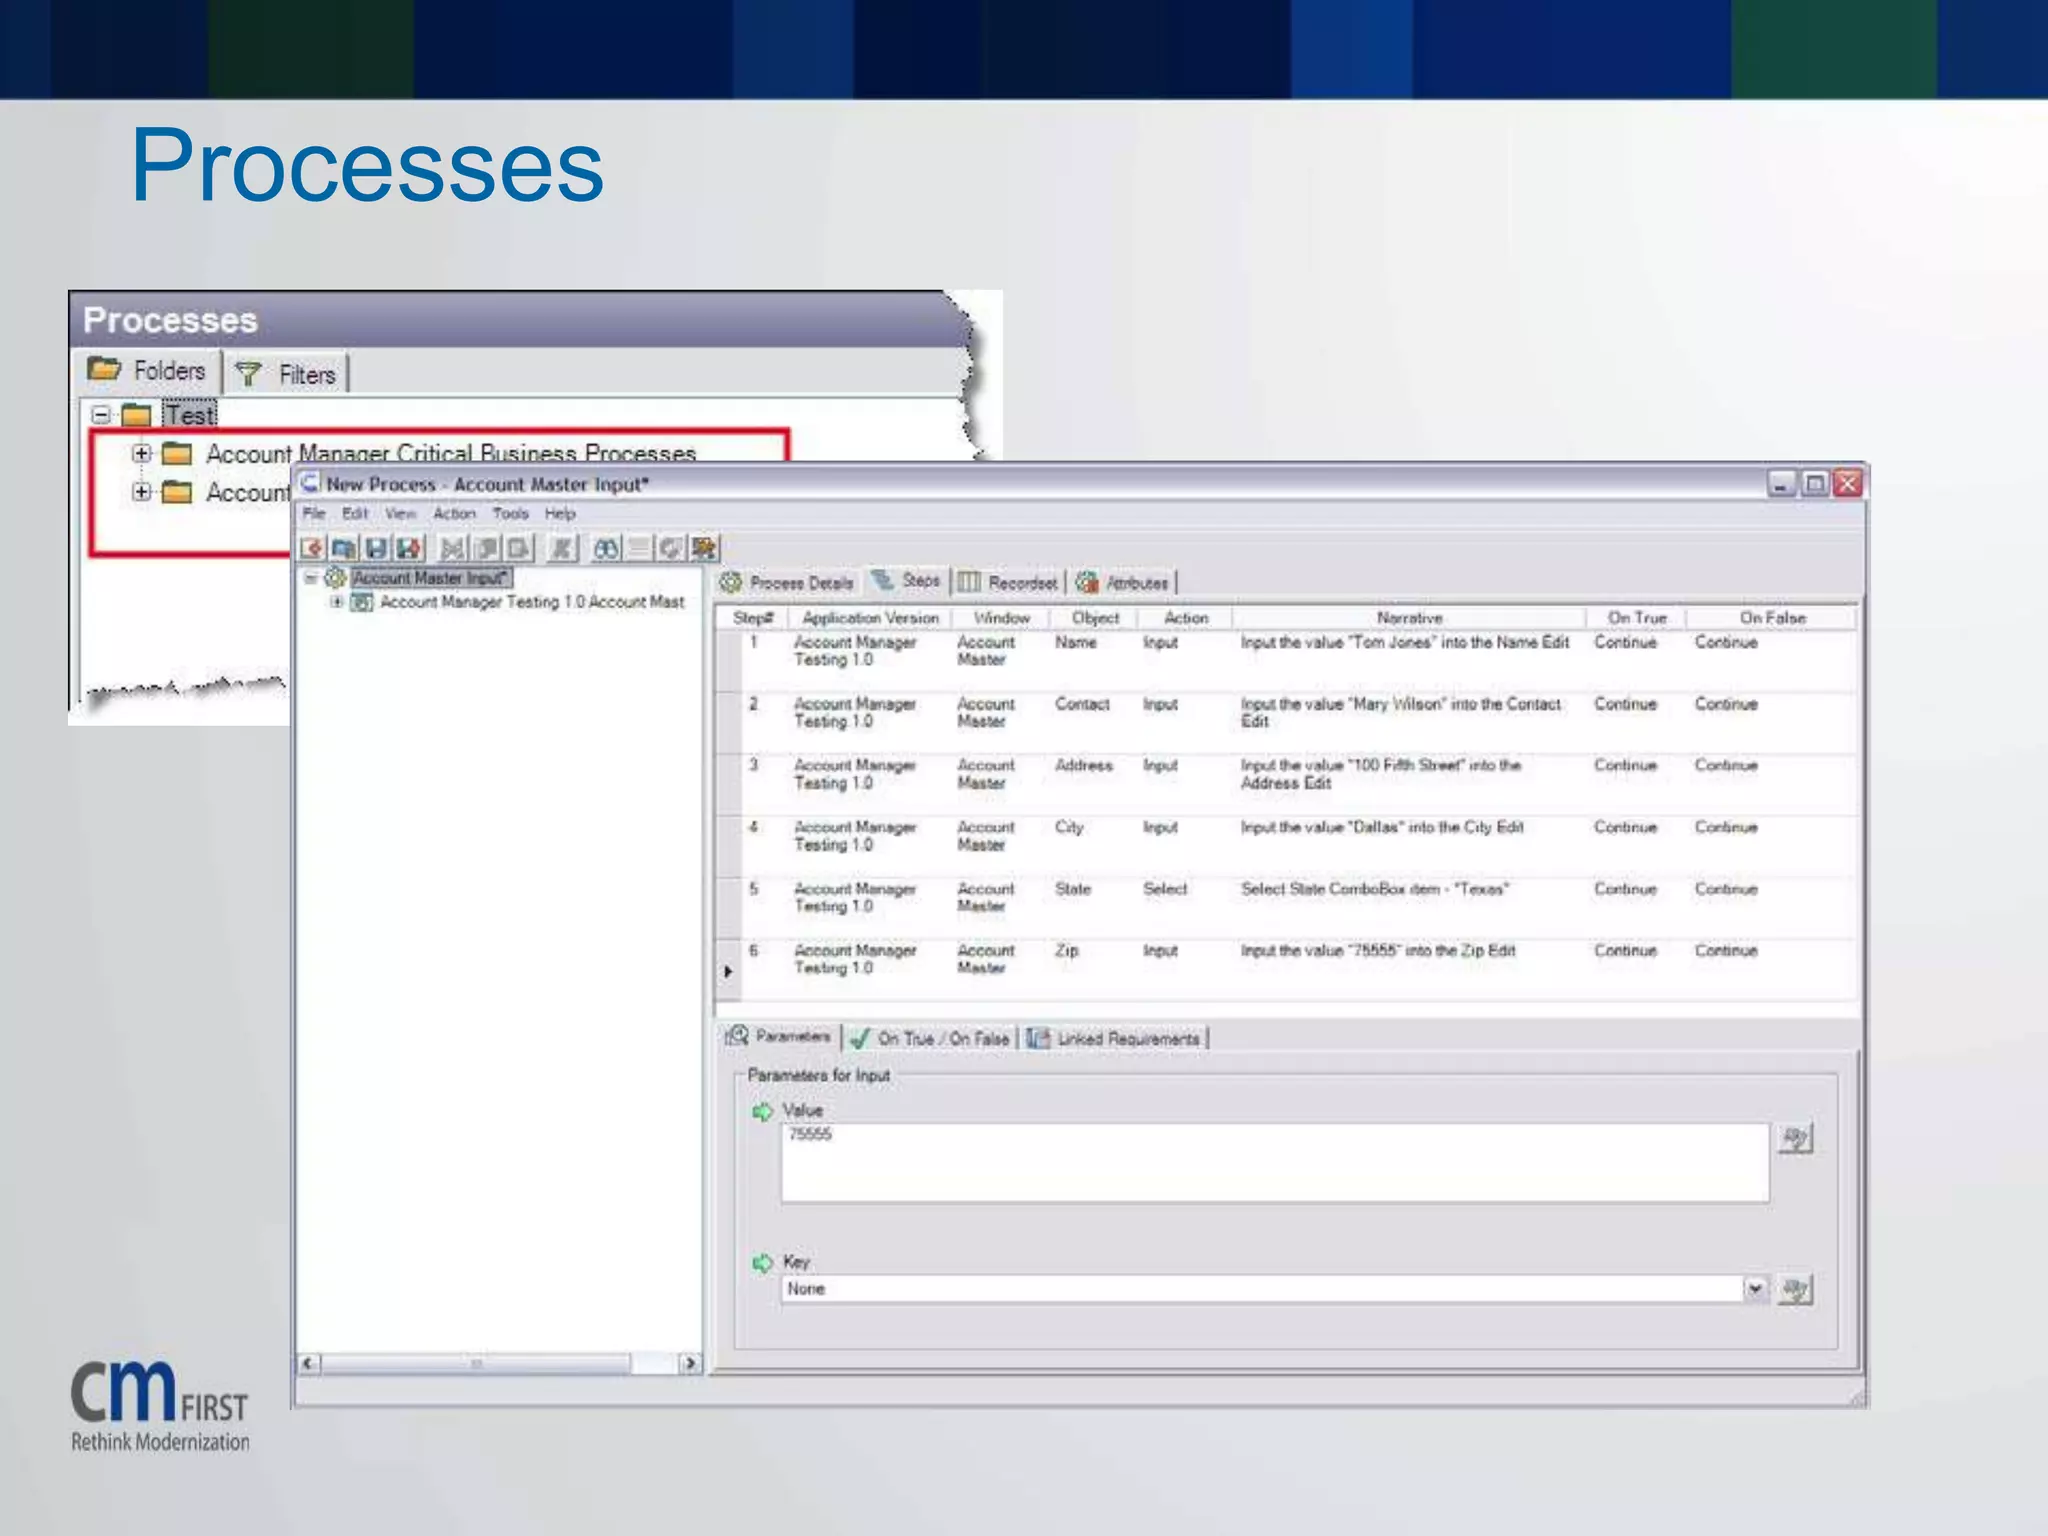This screenshot has width=2048, height=1536.
Task: Click the grayed list lines toolbar icon
Action: click(637, 548)
